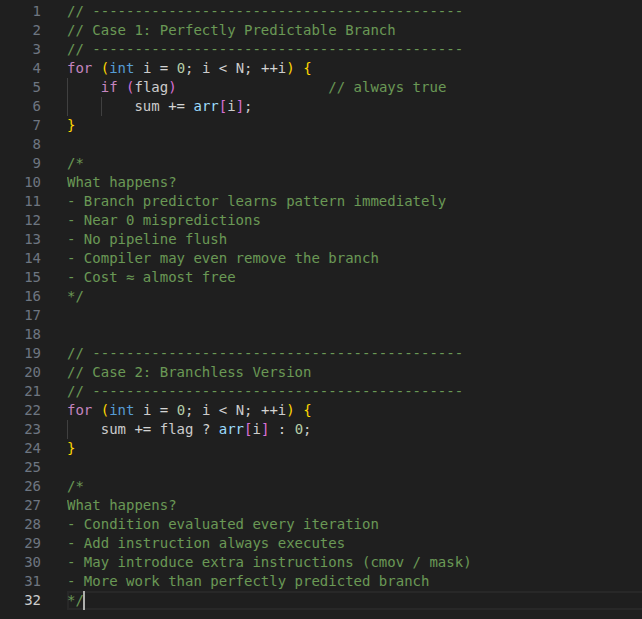Click the dashed comment on line 3
This screenshot has width=642, height=619.
click(x=265, y=49)
